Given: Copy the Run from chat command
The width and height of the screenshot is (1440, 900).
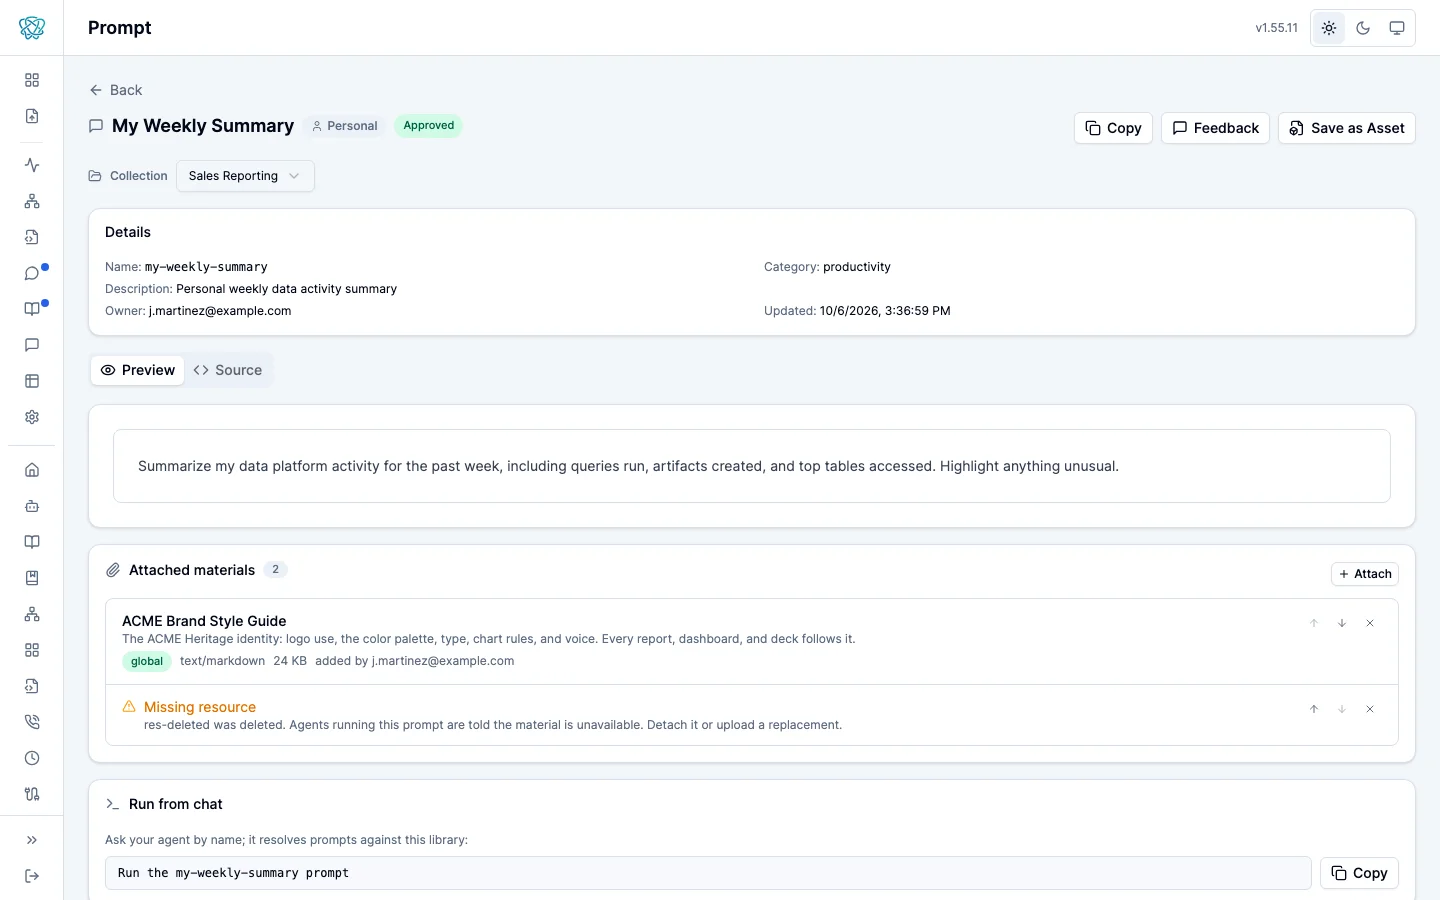Looking at the screenshot, I should 1359,873.
